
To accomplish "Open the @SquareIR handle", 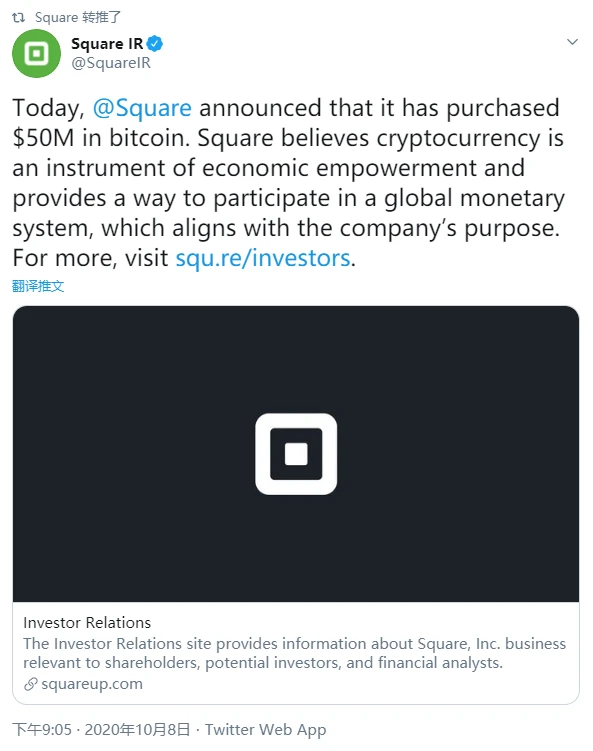I will coord(111,63).
